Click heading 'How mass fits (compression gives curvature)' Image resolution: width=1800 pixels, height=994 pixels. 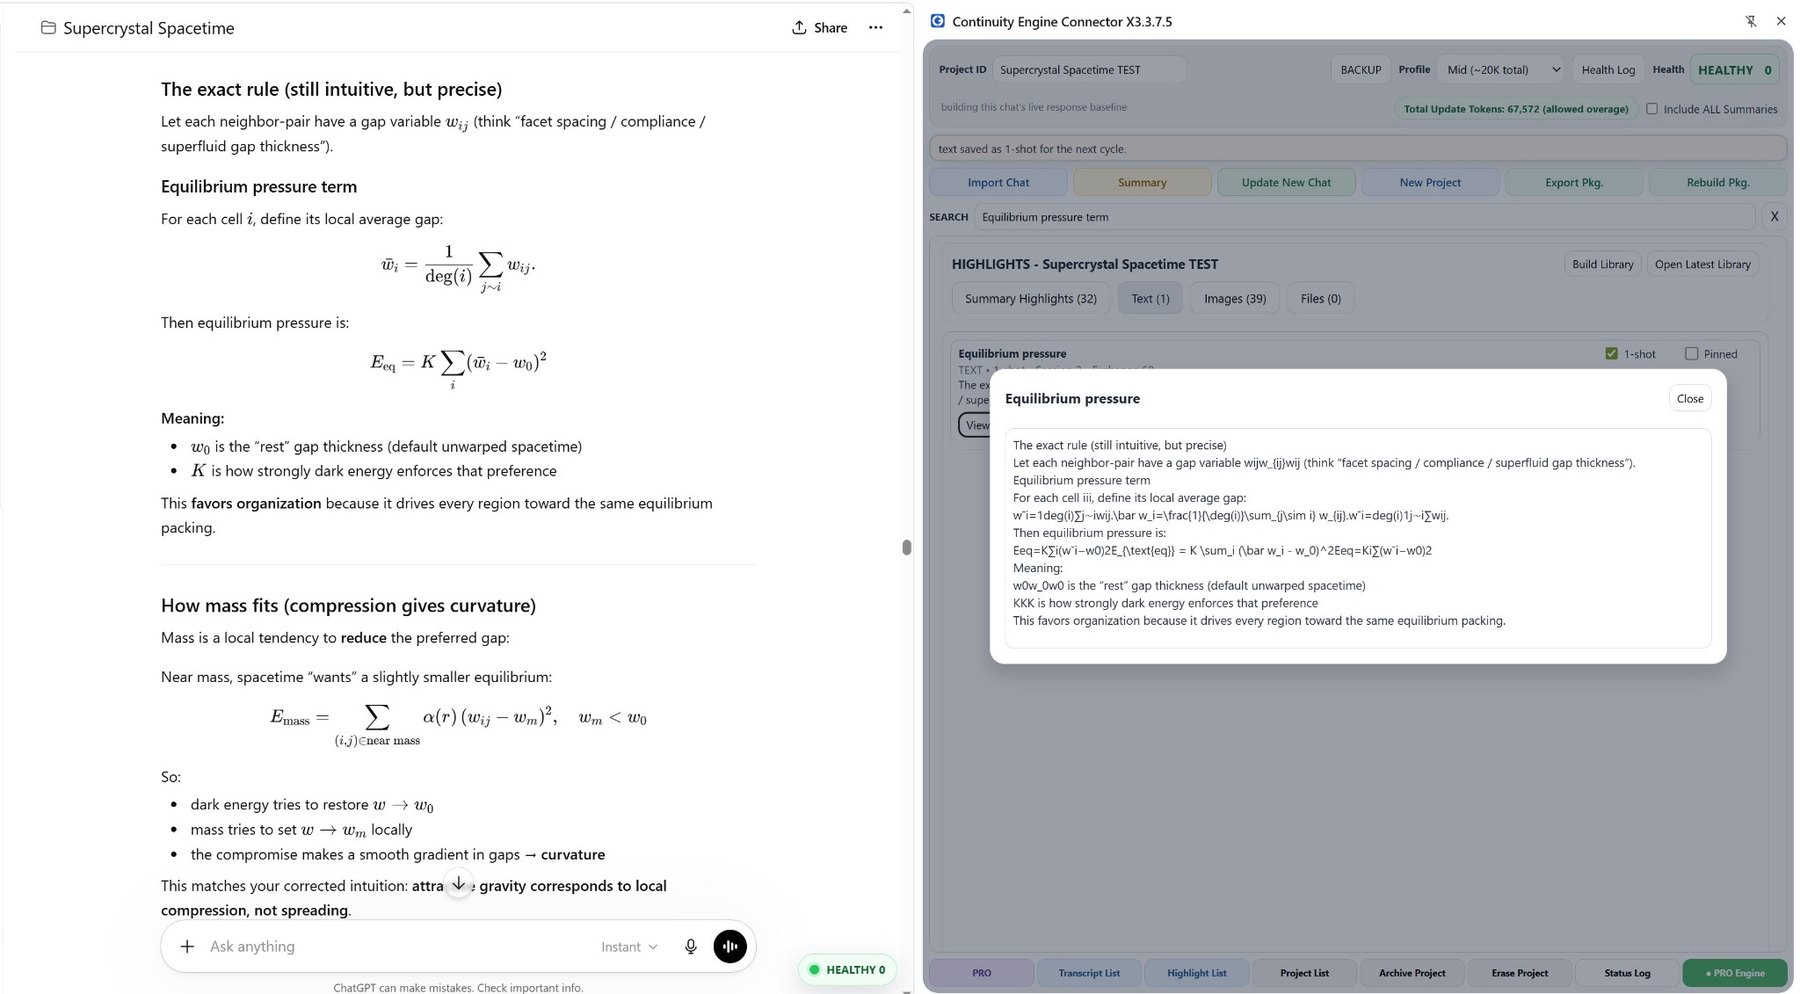click(348, 606)
